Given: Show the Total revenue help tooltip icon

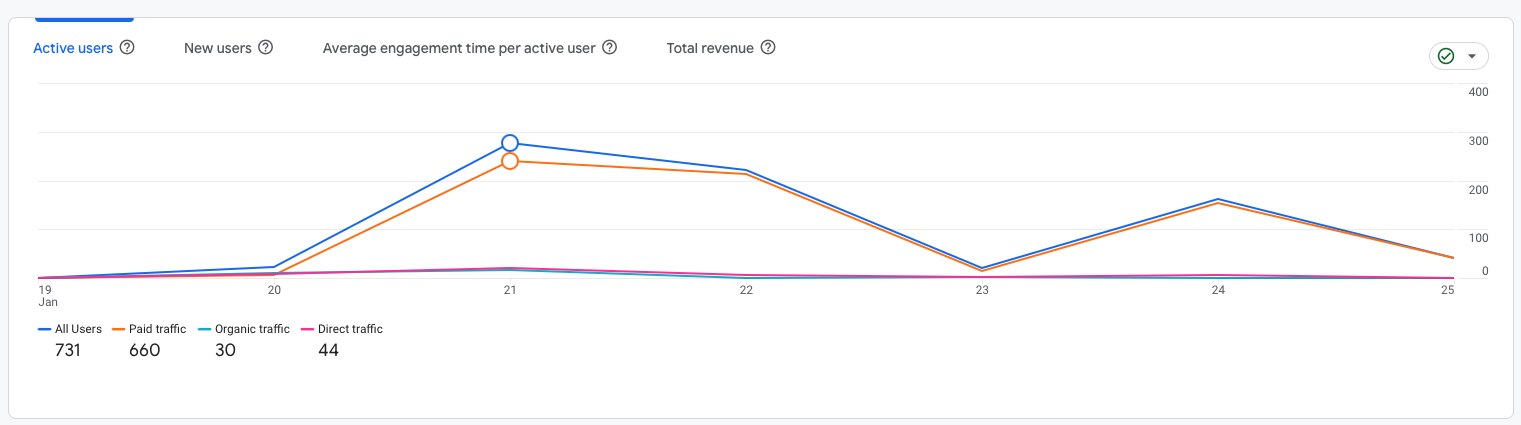Looking at the screenshot, I should 768,48.
